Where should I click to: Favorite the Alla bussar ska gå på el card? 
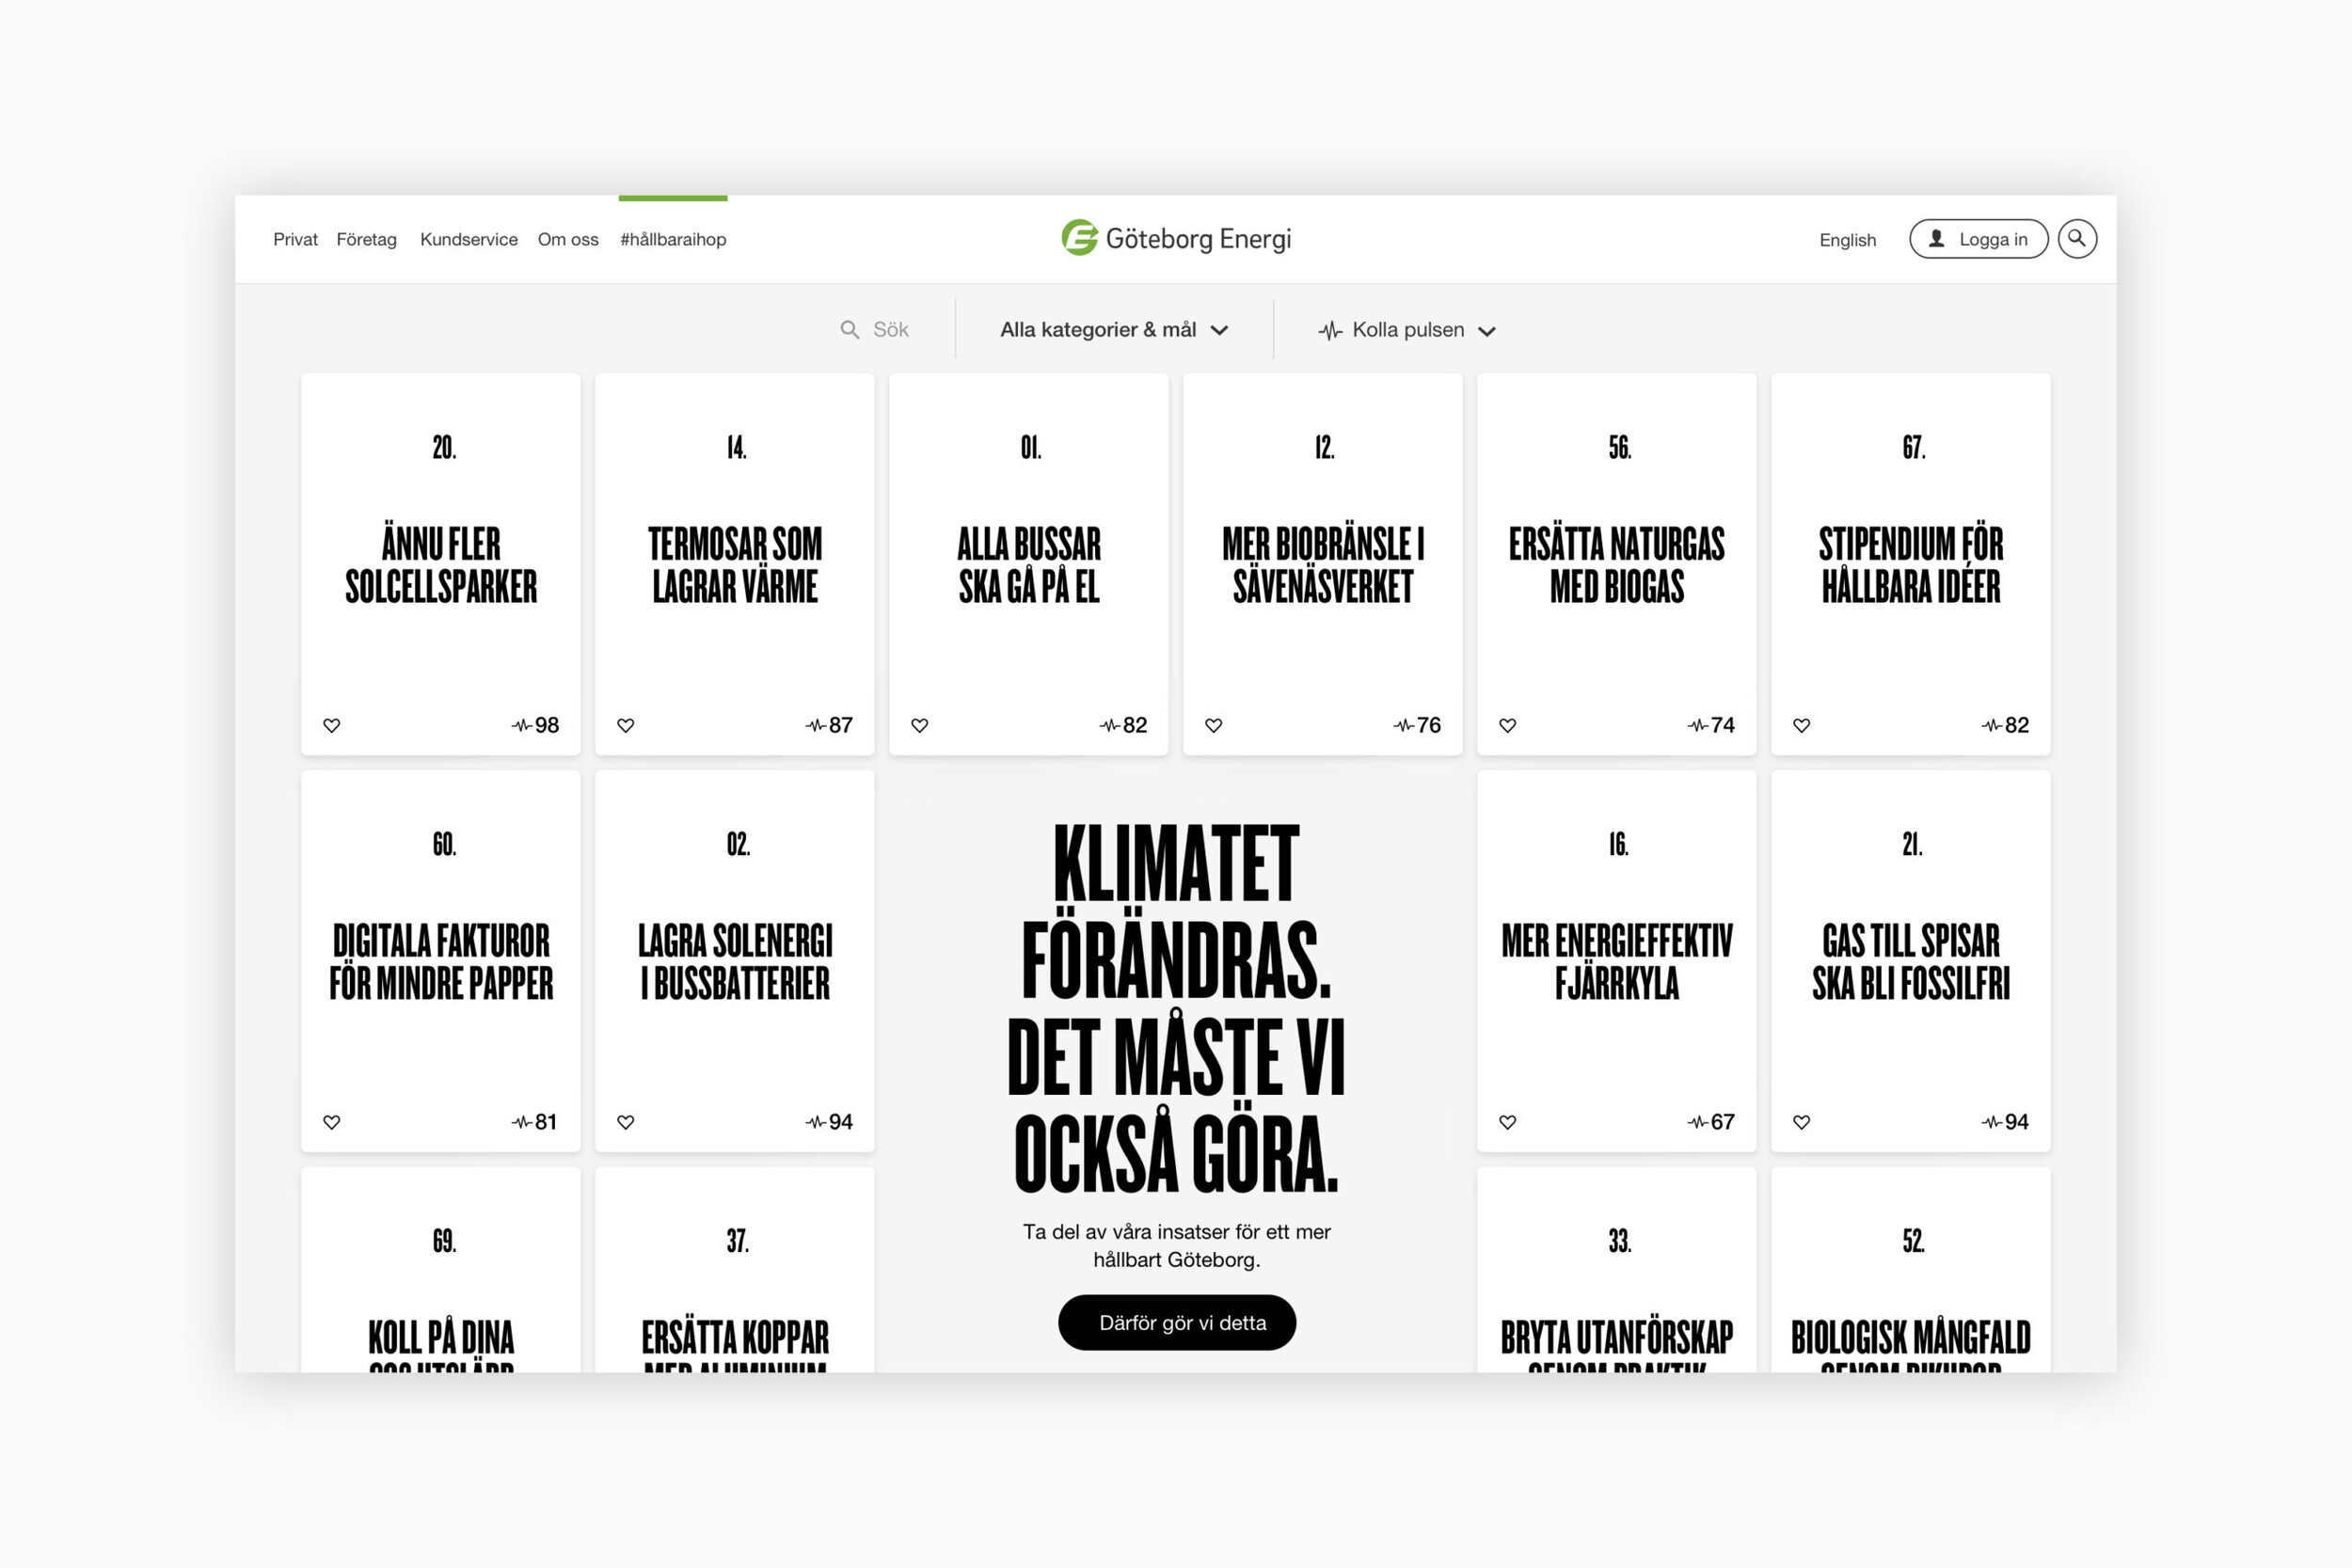pos(920,725)
